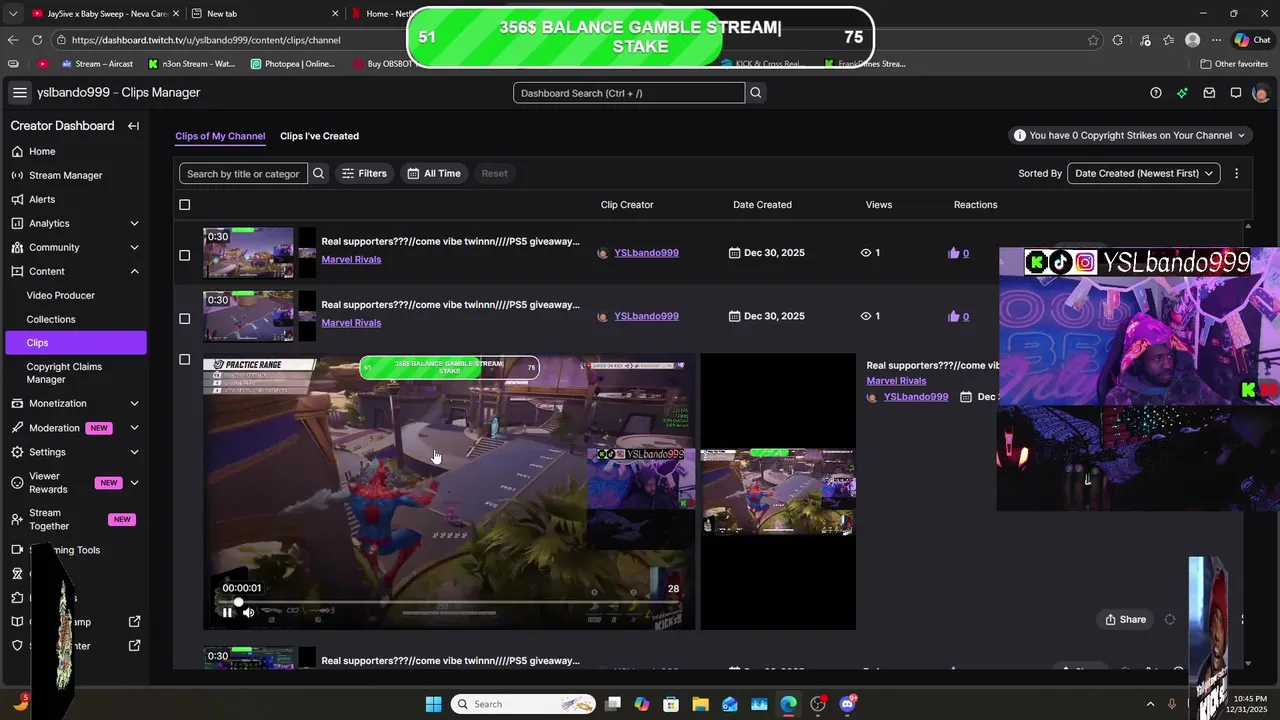Open YSLbando999 creator link in first row
The width and height of the screenshot is (1280, 720).
pos(646,253)
